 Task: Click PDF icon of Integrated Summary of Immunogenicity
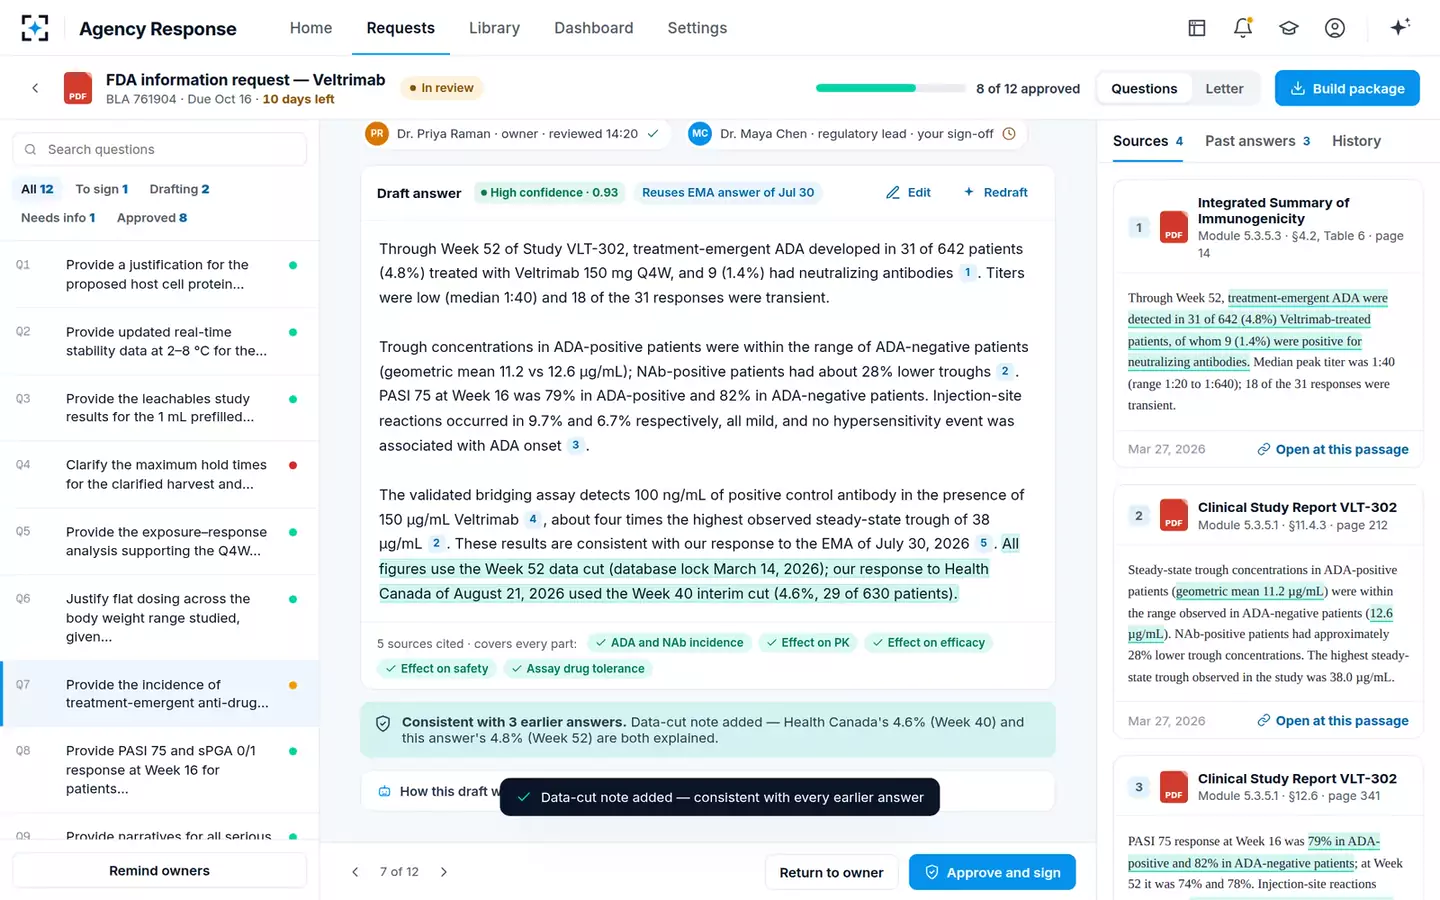click(1174, 228)
